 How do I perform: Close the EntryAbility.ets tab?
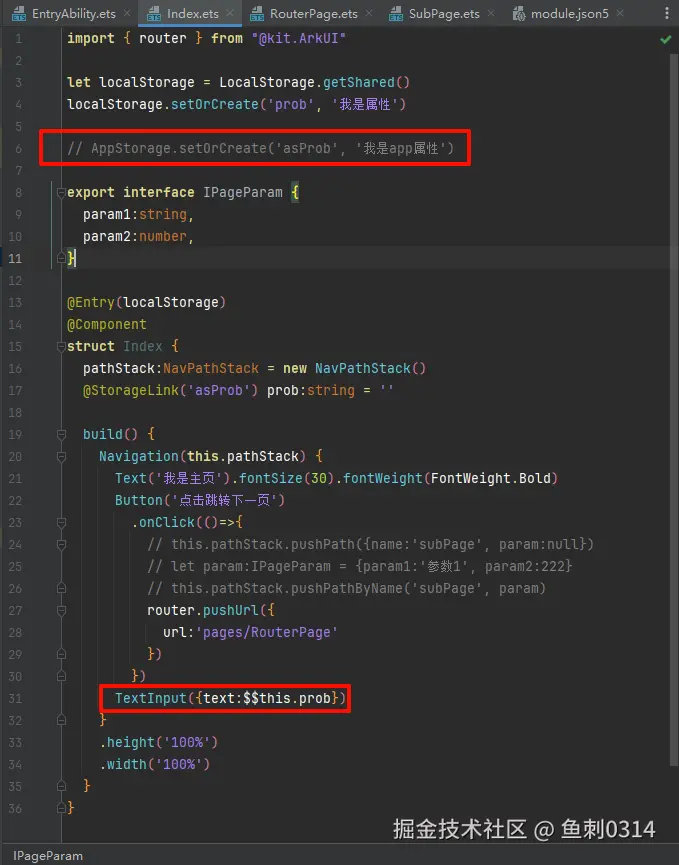(127, 13)
